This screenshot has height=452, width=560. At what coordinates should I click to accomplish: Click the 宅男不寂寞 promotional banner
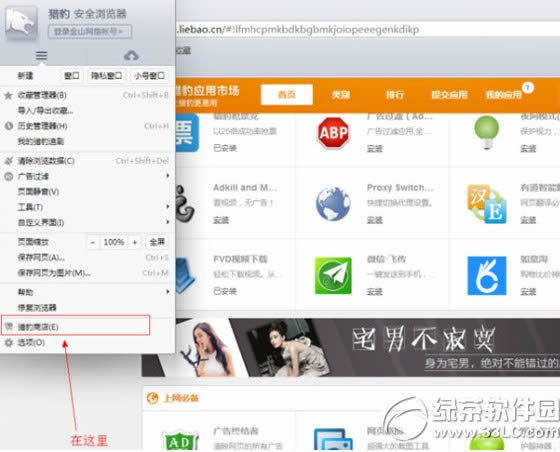[351, 348]
